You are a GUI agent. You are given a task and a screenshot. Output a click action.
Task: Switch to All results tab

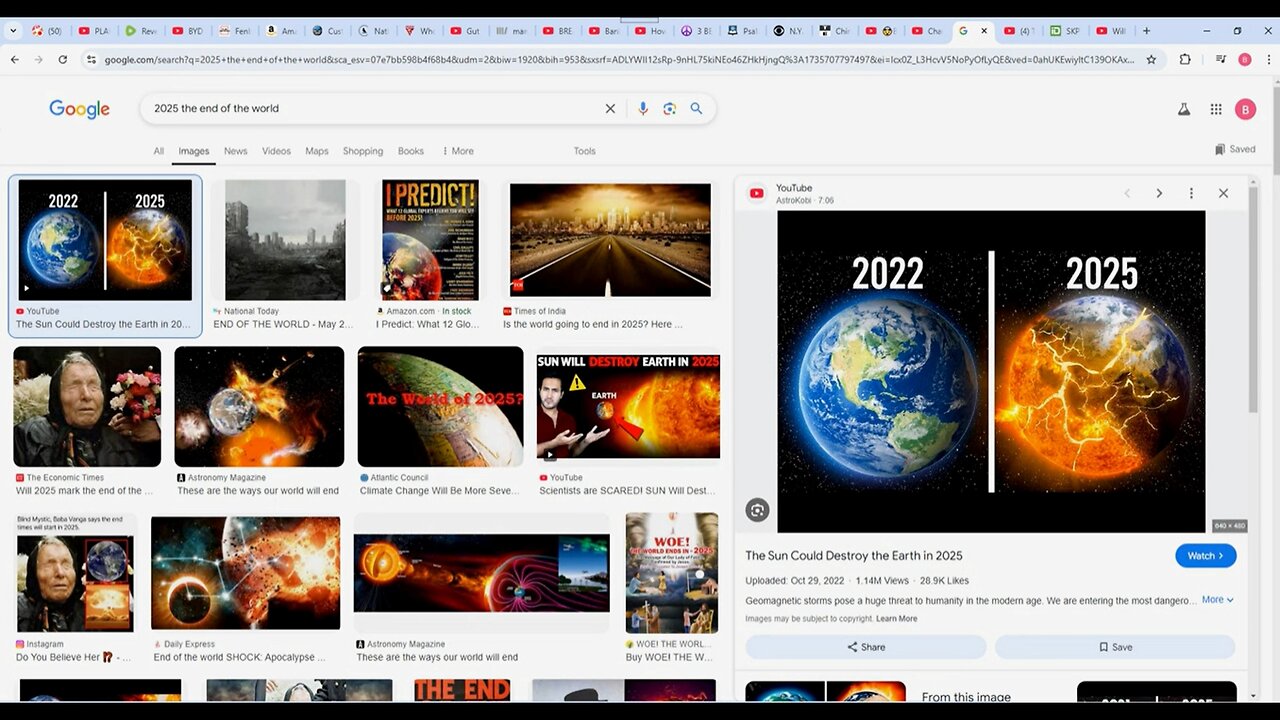coord(158,151)
